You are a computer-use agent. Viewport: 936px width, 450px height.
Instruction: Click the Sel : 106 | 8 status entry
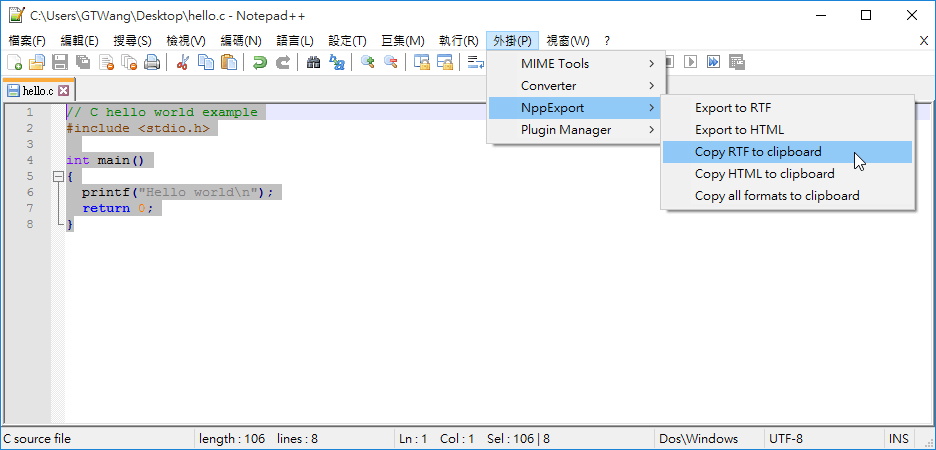(518, 439)
